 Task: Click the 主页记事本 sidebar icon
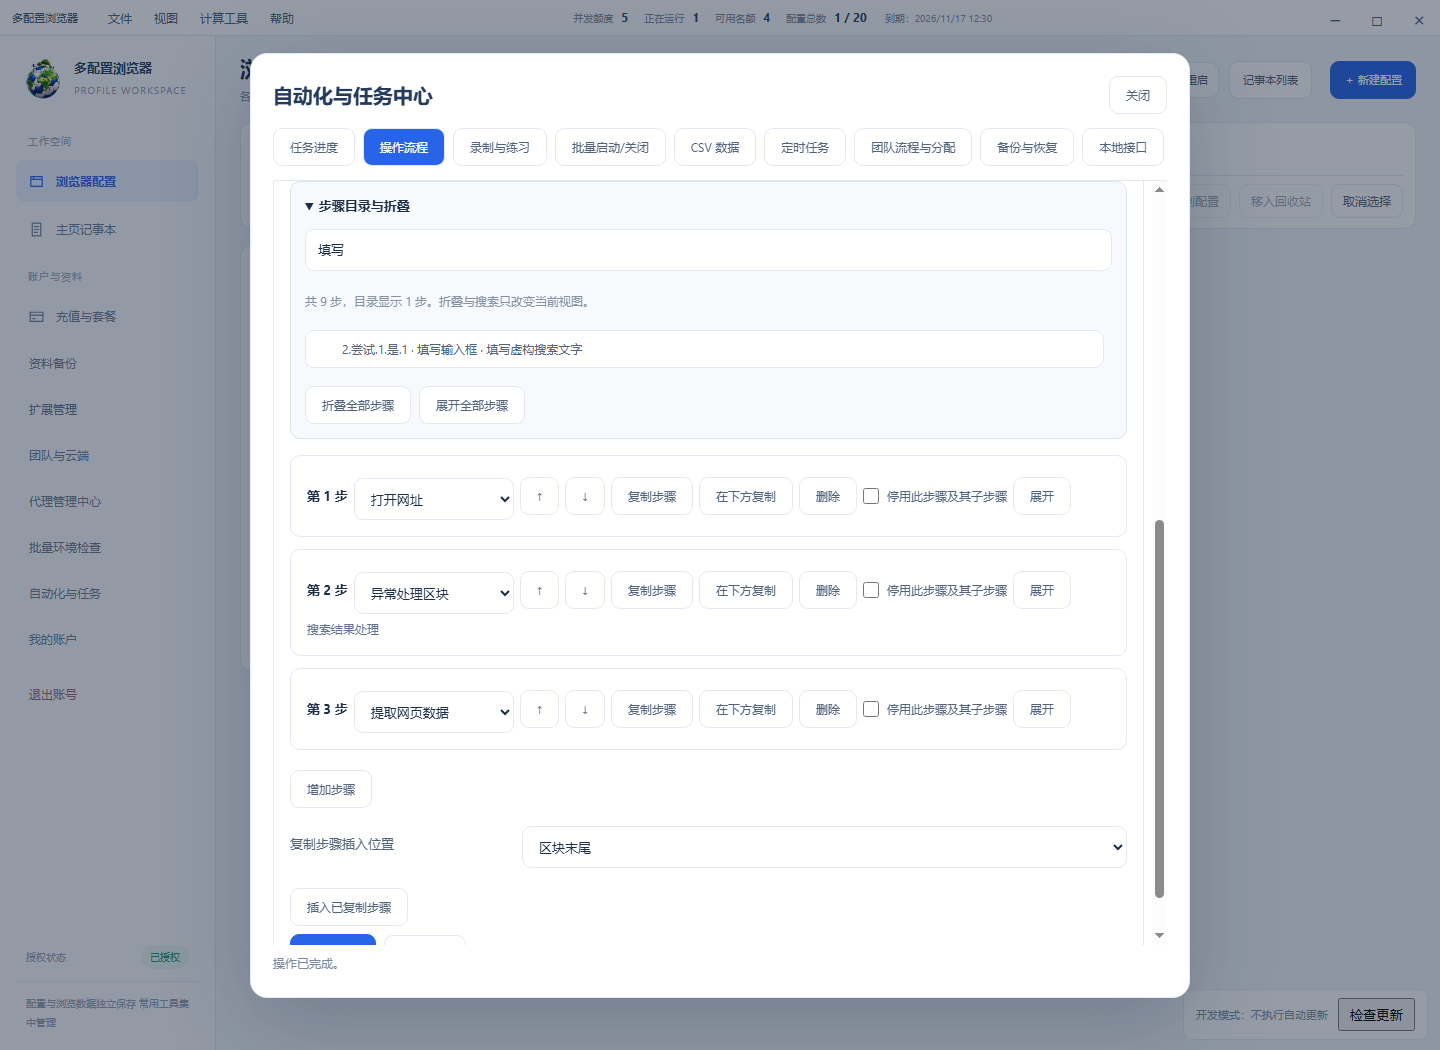coord(37,230)
